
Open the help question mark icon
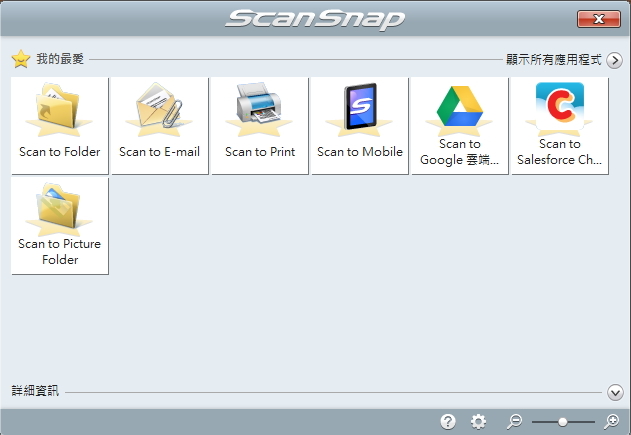point(448,421)
